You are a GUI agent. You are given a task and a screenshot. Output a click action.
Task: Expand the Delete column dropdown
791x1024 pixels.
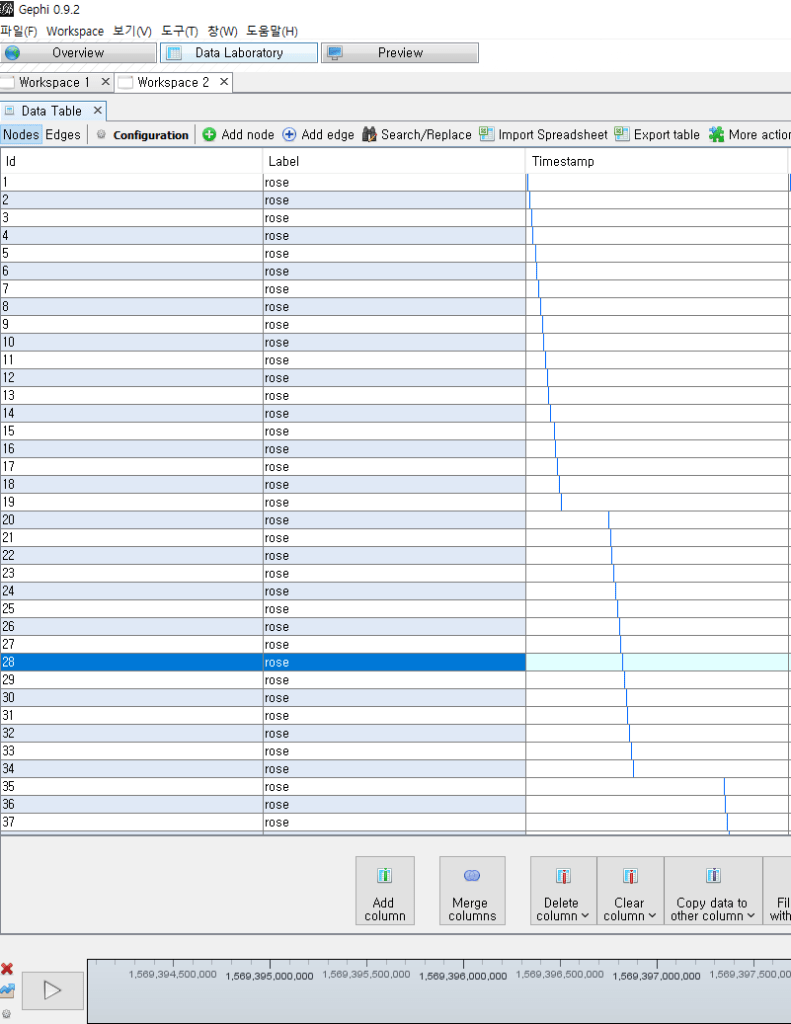(x=563, y=891)
